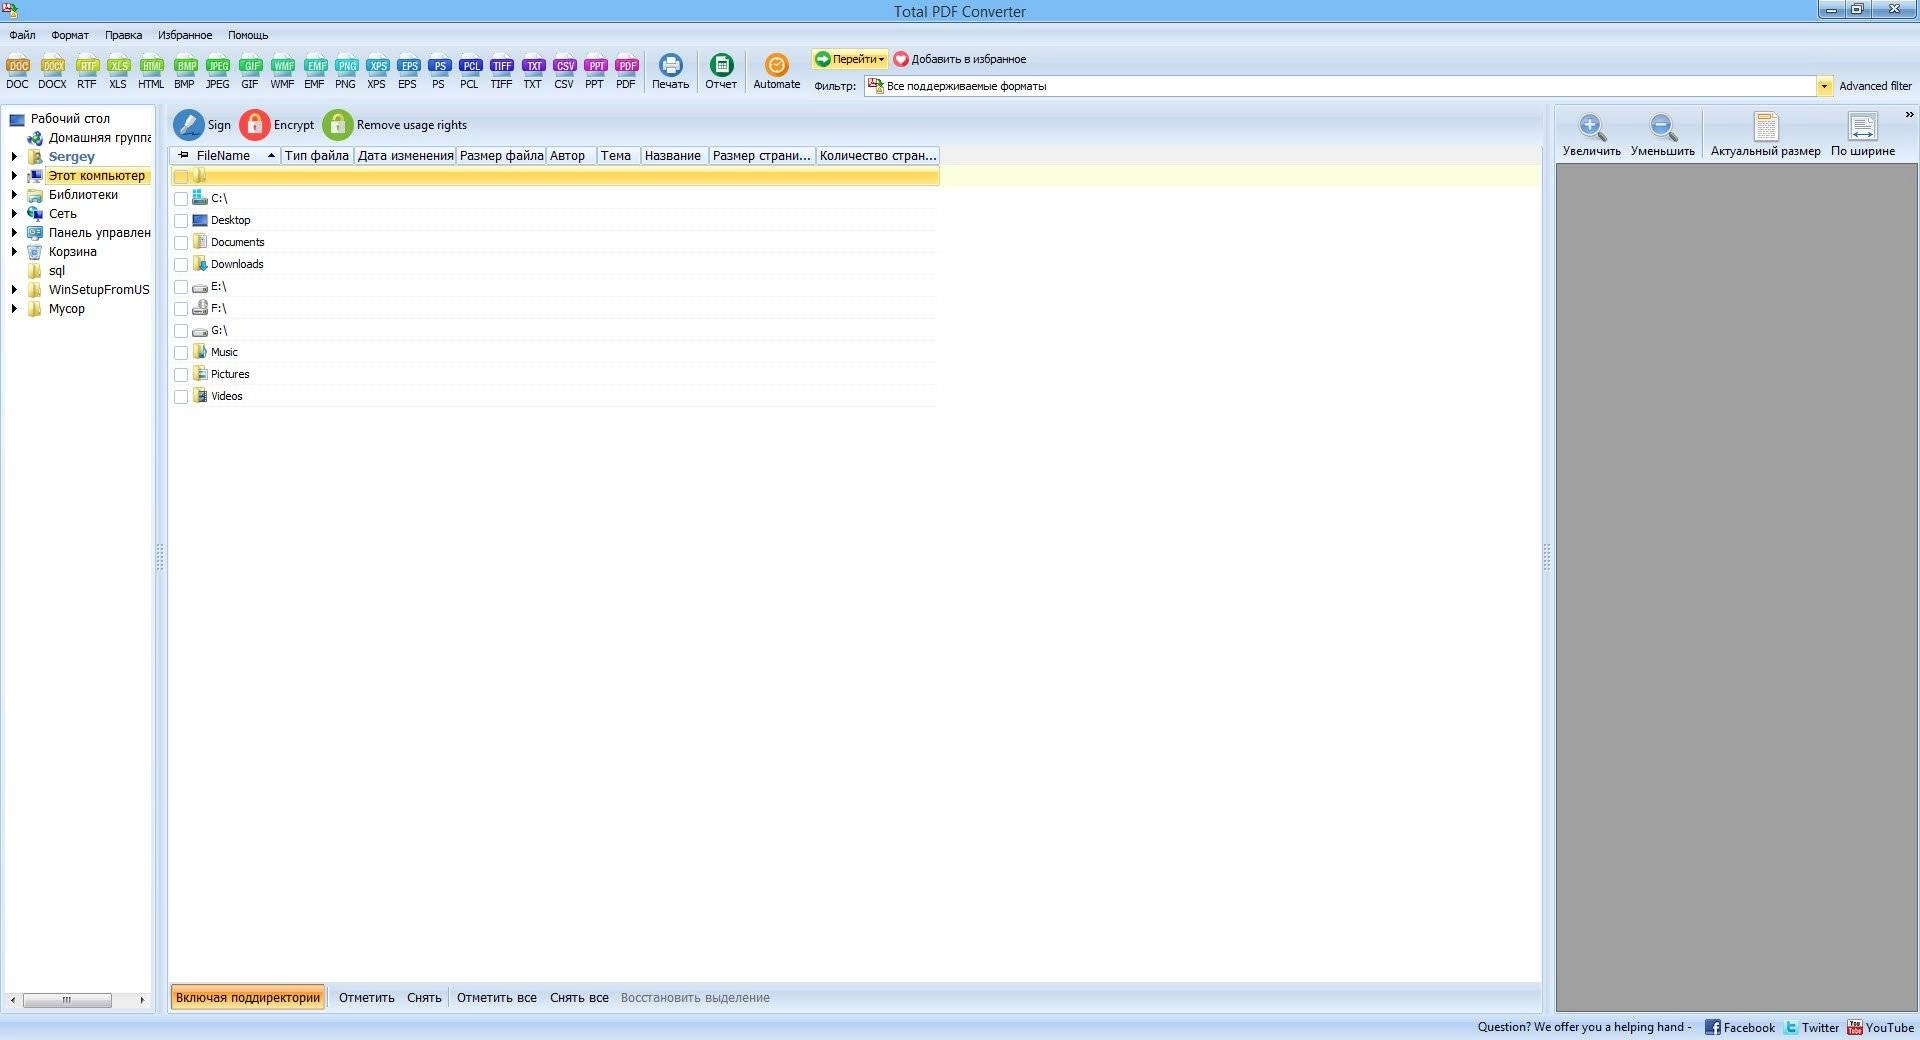Open the Печать print tool
The height and width of the screenshot is (1040, 1920).
[x=671, y=72]
